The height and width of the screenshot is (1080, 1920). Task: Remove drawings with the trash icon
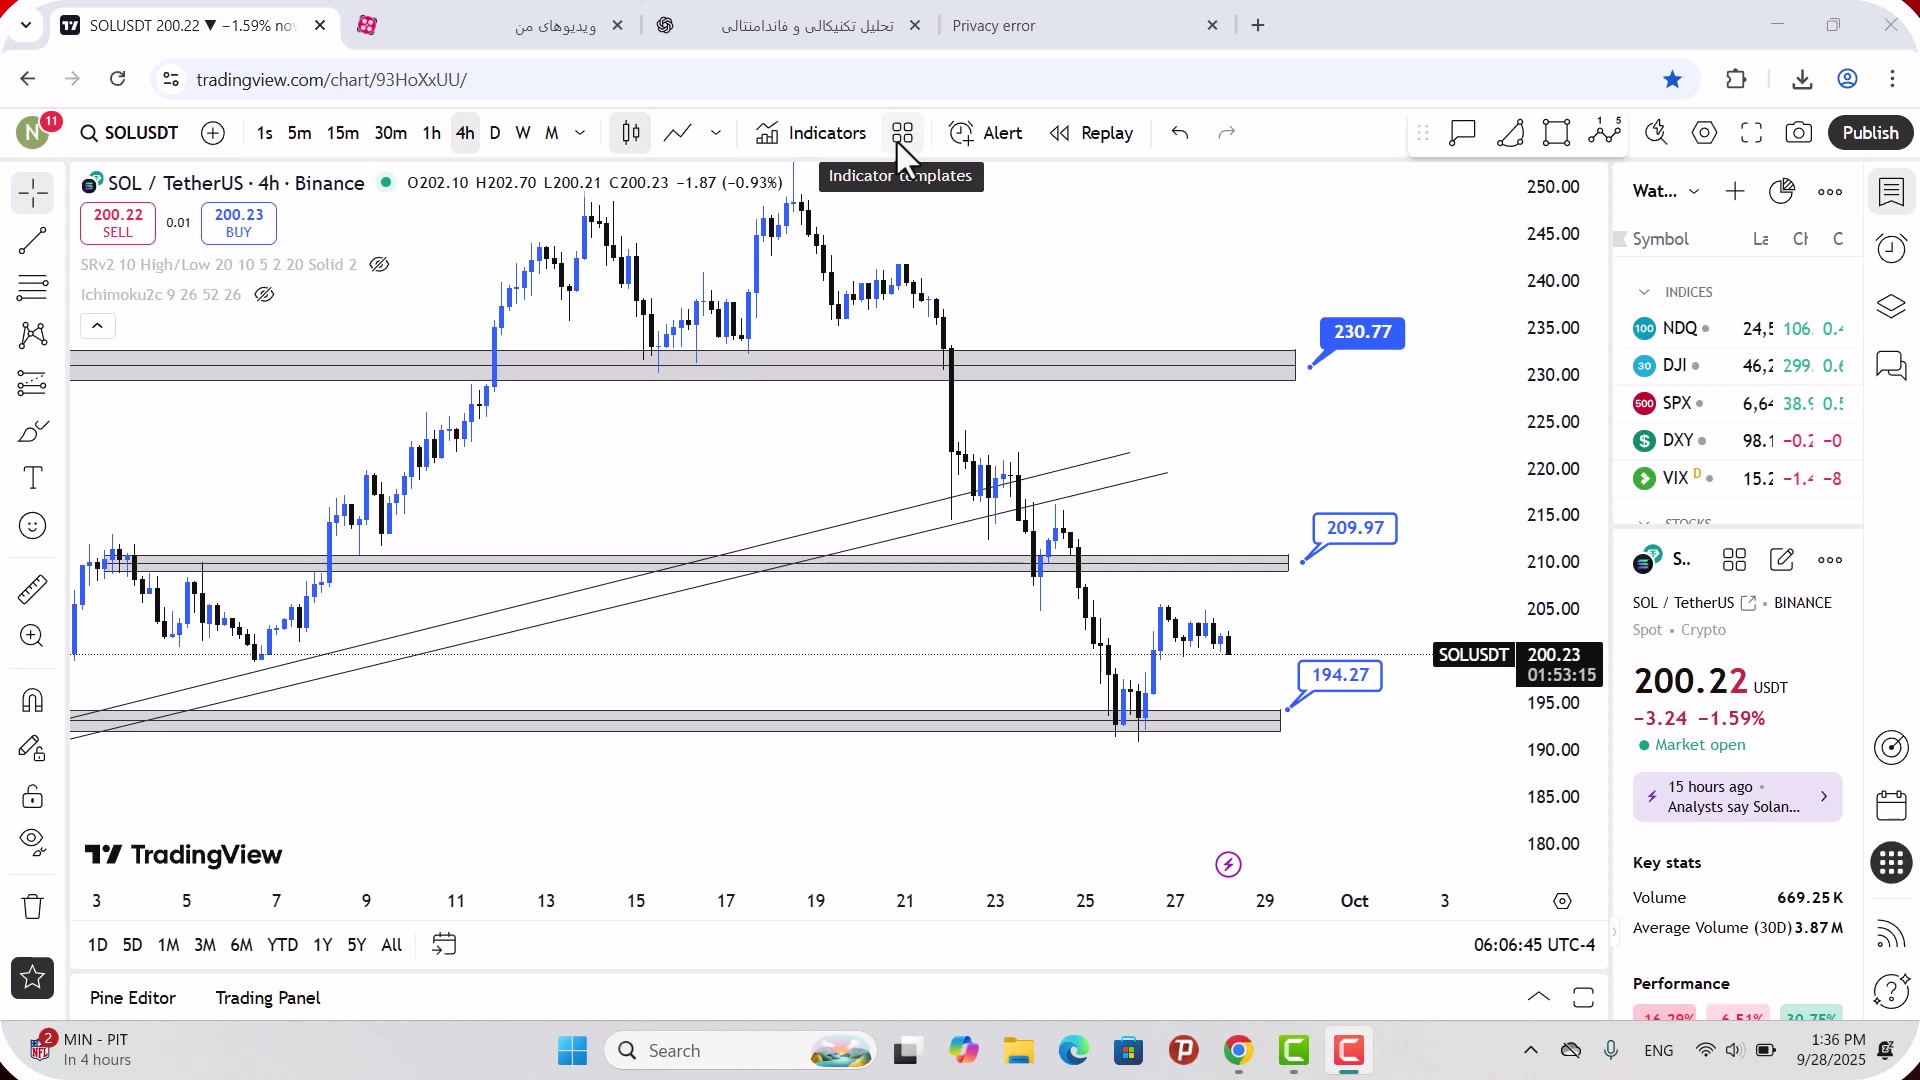33,906
